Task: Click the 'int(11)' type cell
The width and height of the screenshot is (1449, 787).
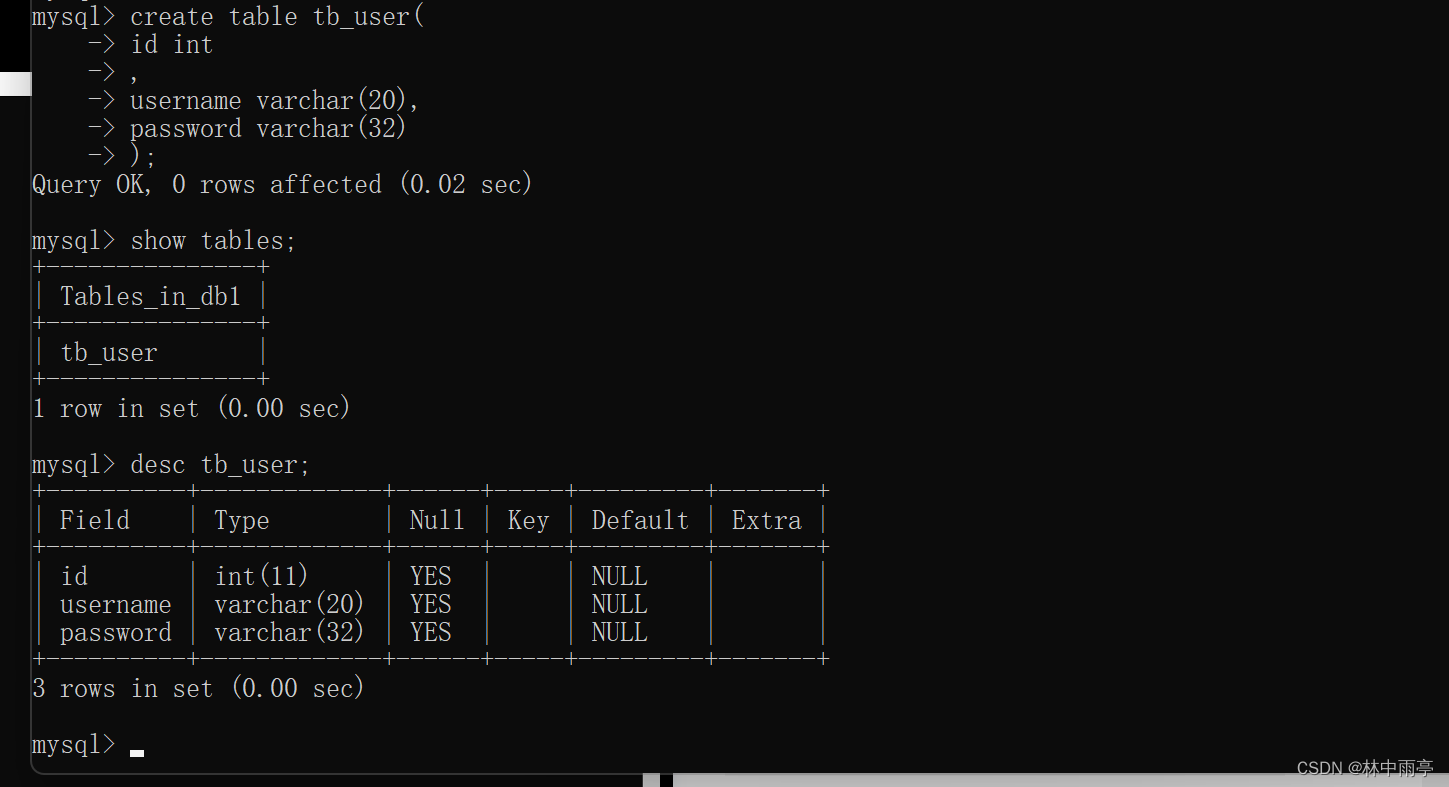Action: (x=262, y=577)
